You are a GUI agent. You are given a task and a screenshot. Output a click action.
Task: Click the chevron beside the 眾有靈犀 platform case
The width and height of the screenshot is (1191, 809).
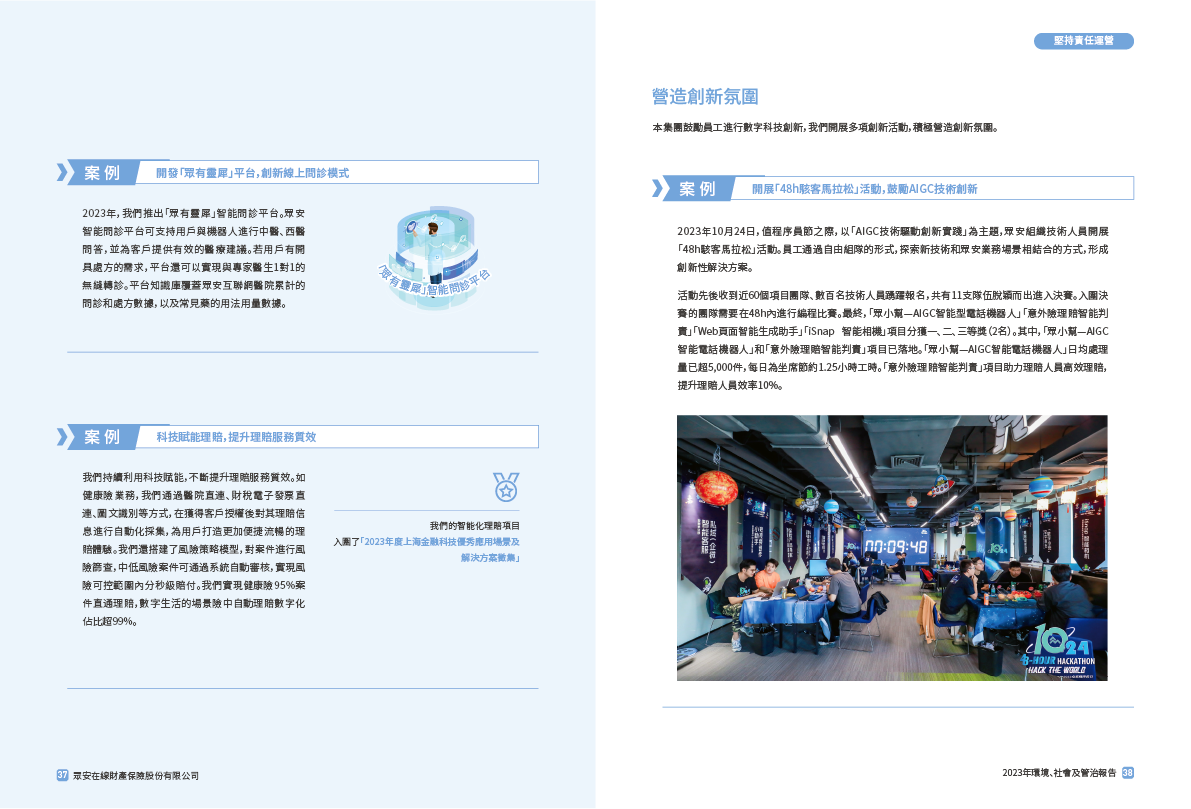(x=63, y=172)
